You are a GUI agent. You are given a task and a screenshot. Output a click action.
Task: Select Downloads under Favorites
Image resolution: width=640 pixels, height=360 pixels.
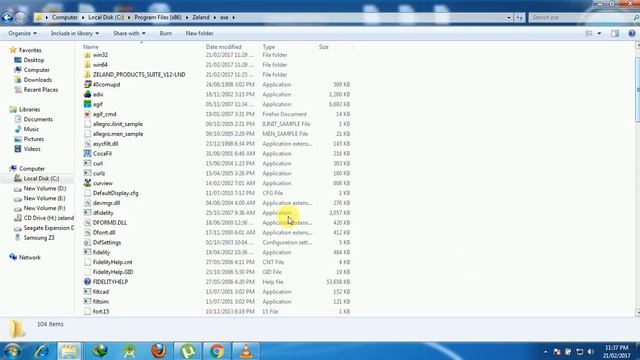click(x=38, y=80)
